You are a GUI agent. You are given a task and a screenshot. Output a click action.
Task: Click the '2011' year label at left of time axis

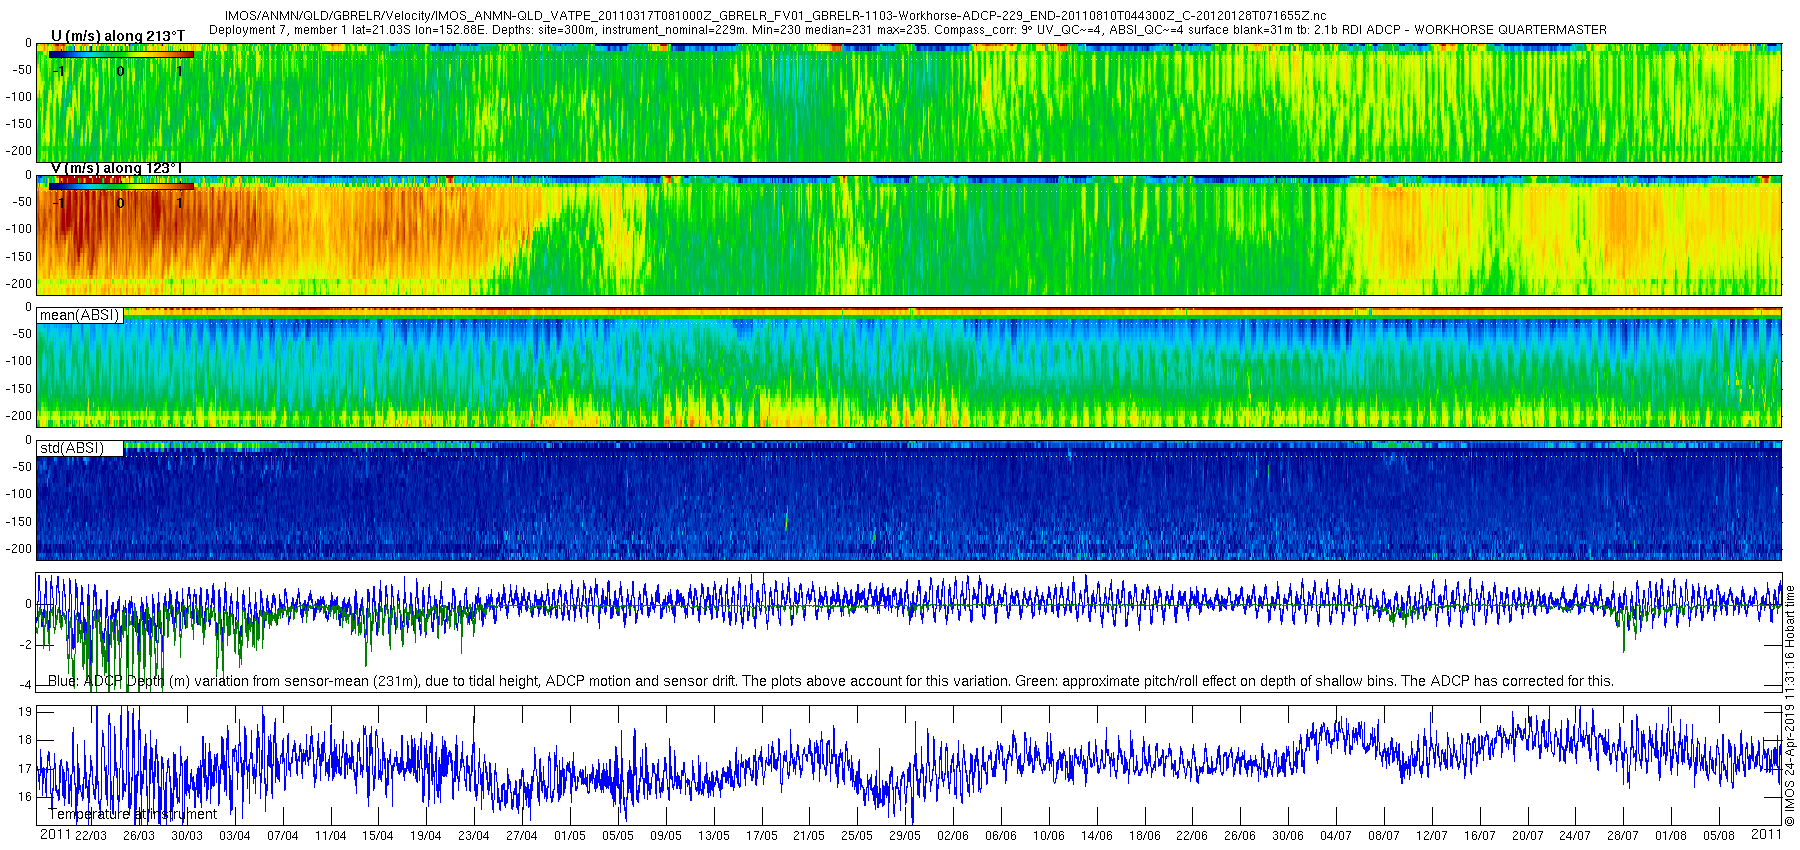pos(55,834)
